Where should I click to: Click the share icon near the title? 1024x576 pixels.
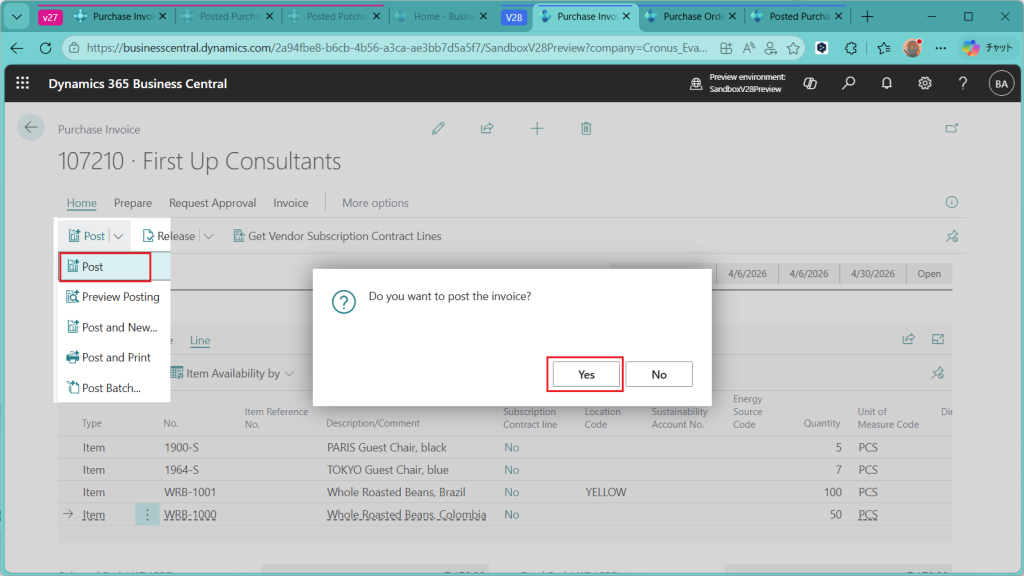pyautogui.click(x=487, y=128)
